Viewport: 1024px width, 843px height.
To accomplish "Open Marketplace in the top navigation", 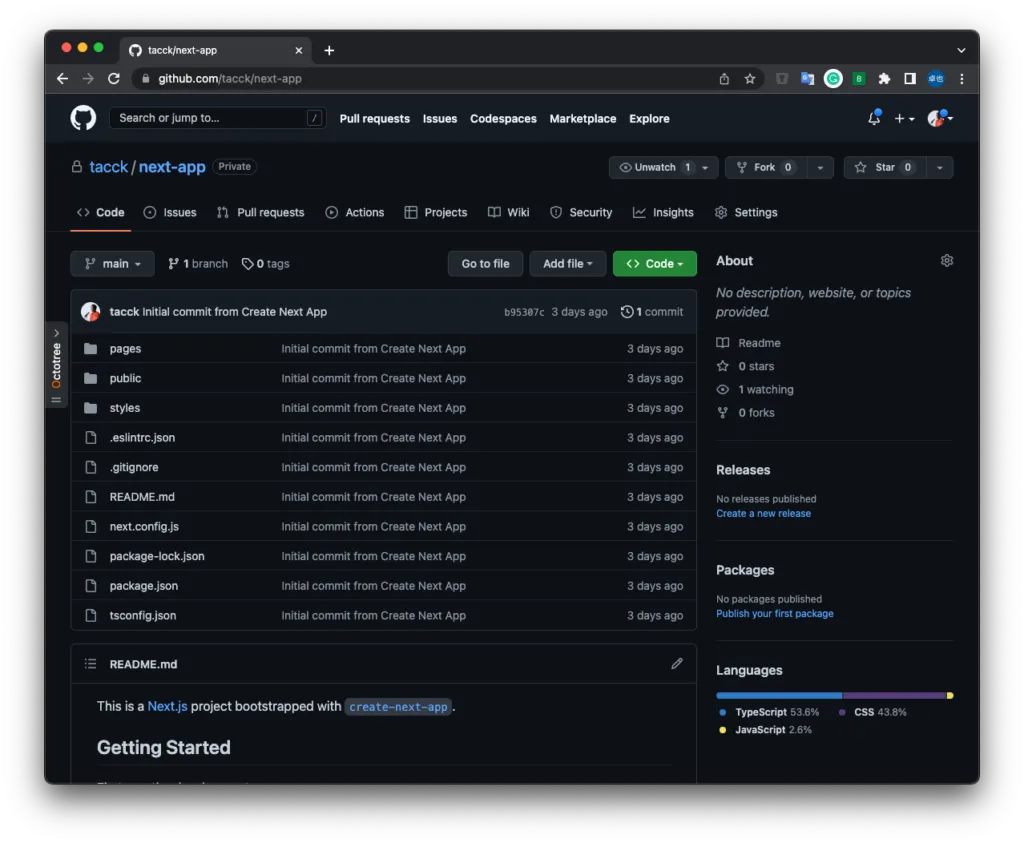I will point(582,119).
